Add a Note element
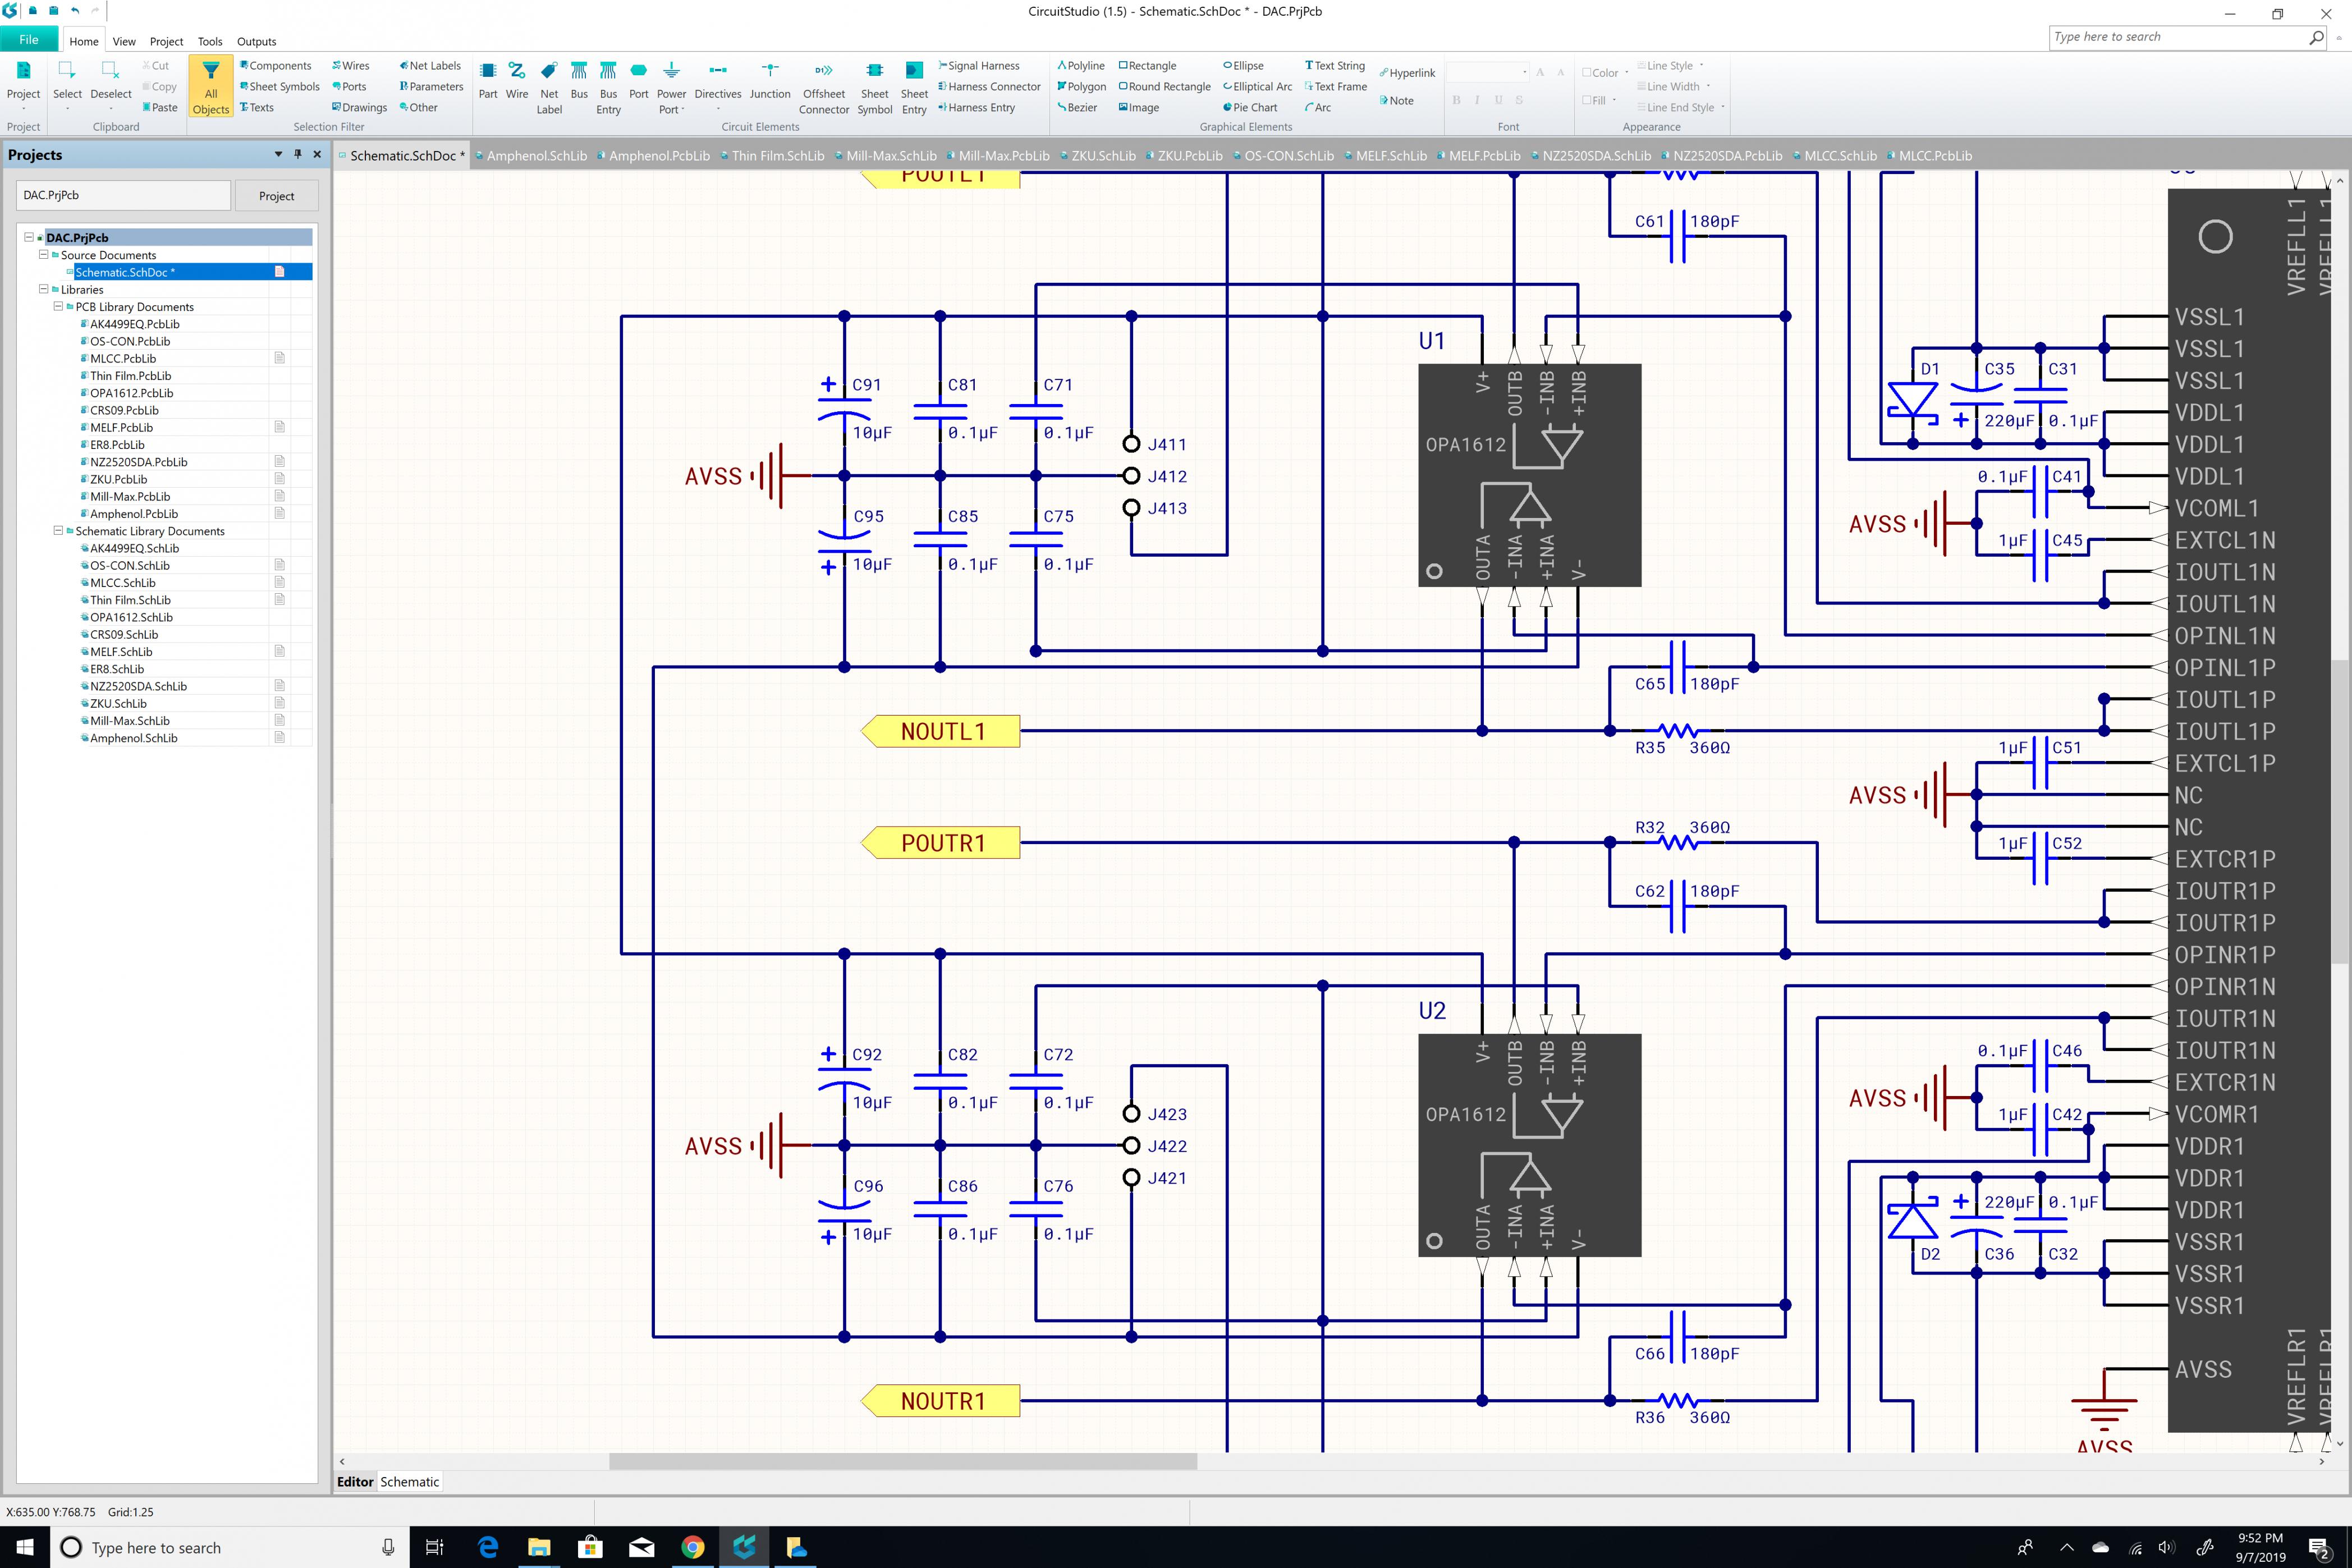2352x1568 pixels. click(1396, 100)
